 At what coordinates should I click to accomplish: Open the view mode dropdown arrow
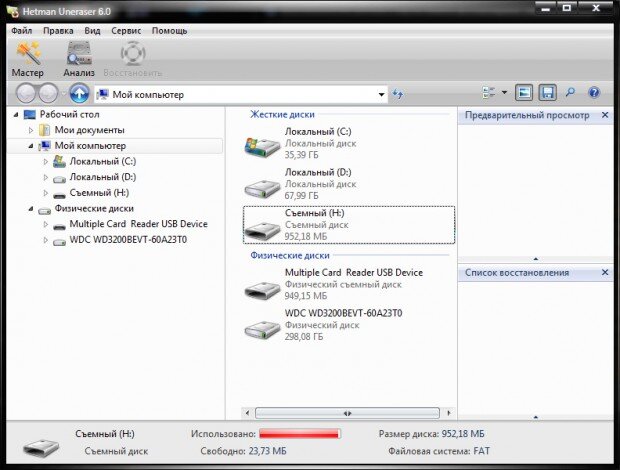505,92
